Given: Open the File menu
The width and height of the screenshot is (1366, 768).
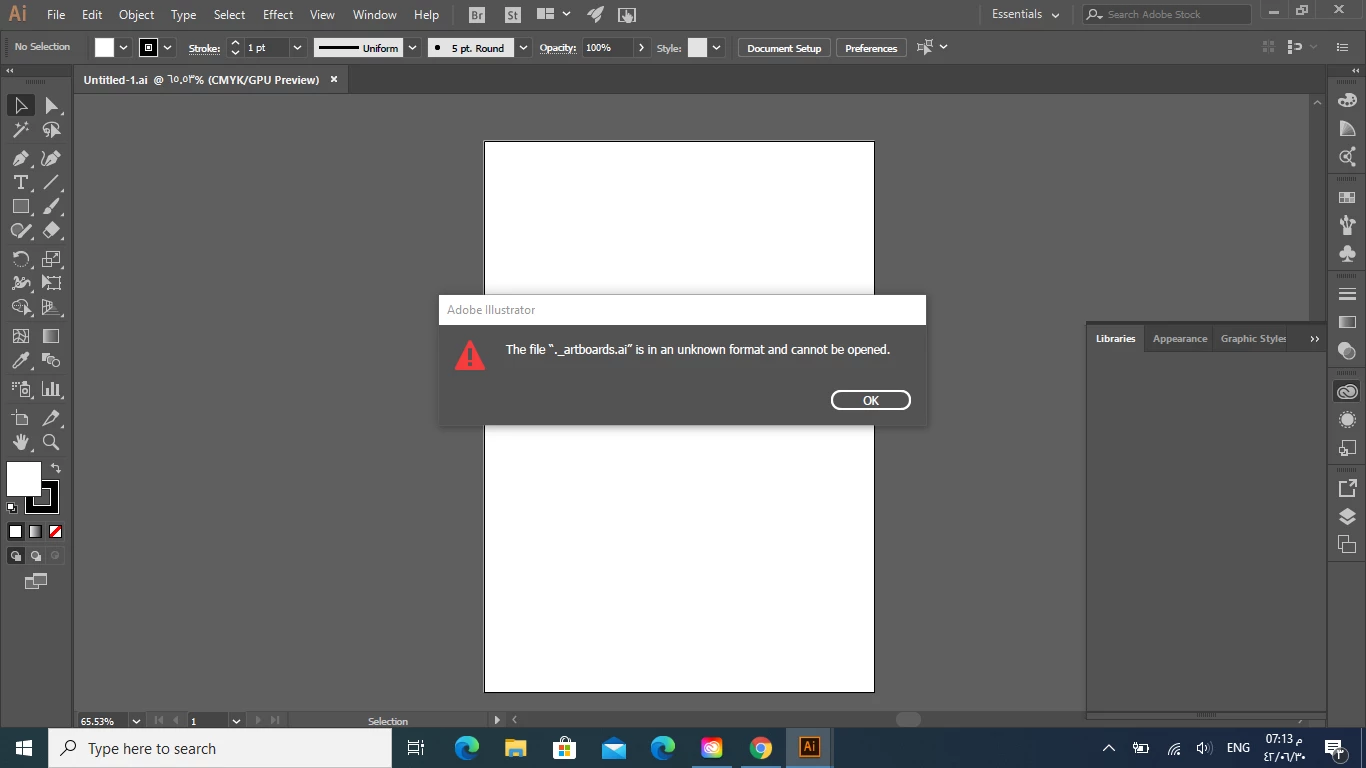Looking at the screenshot, I should [x=56, y=15].
